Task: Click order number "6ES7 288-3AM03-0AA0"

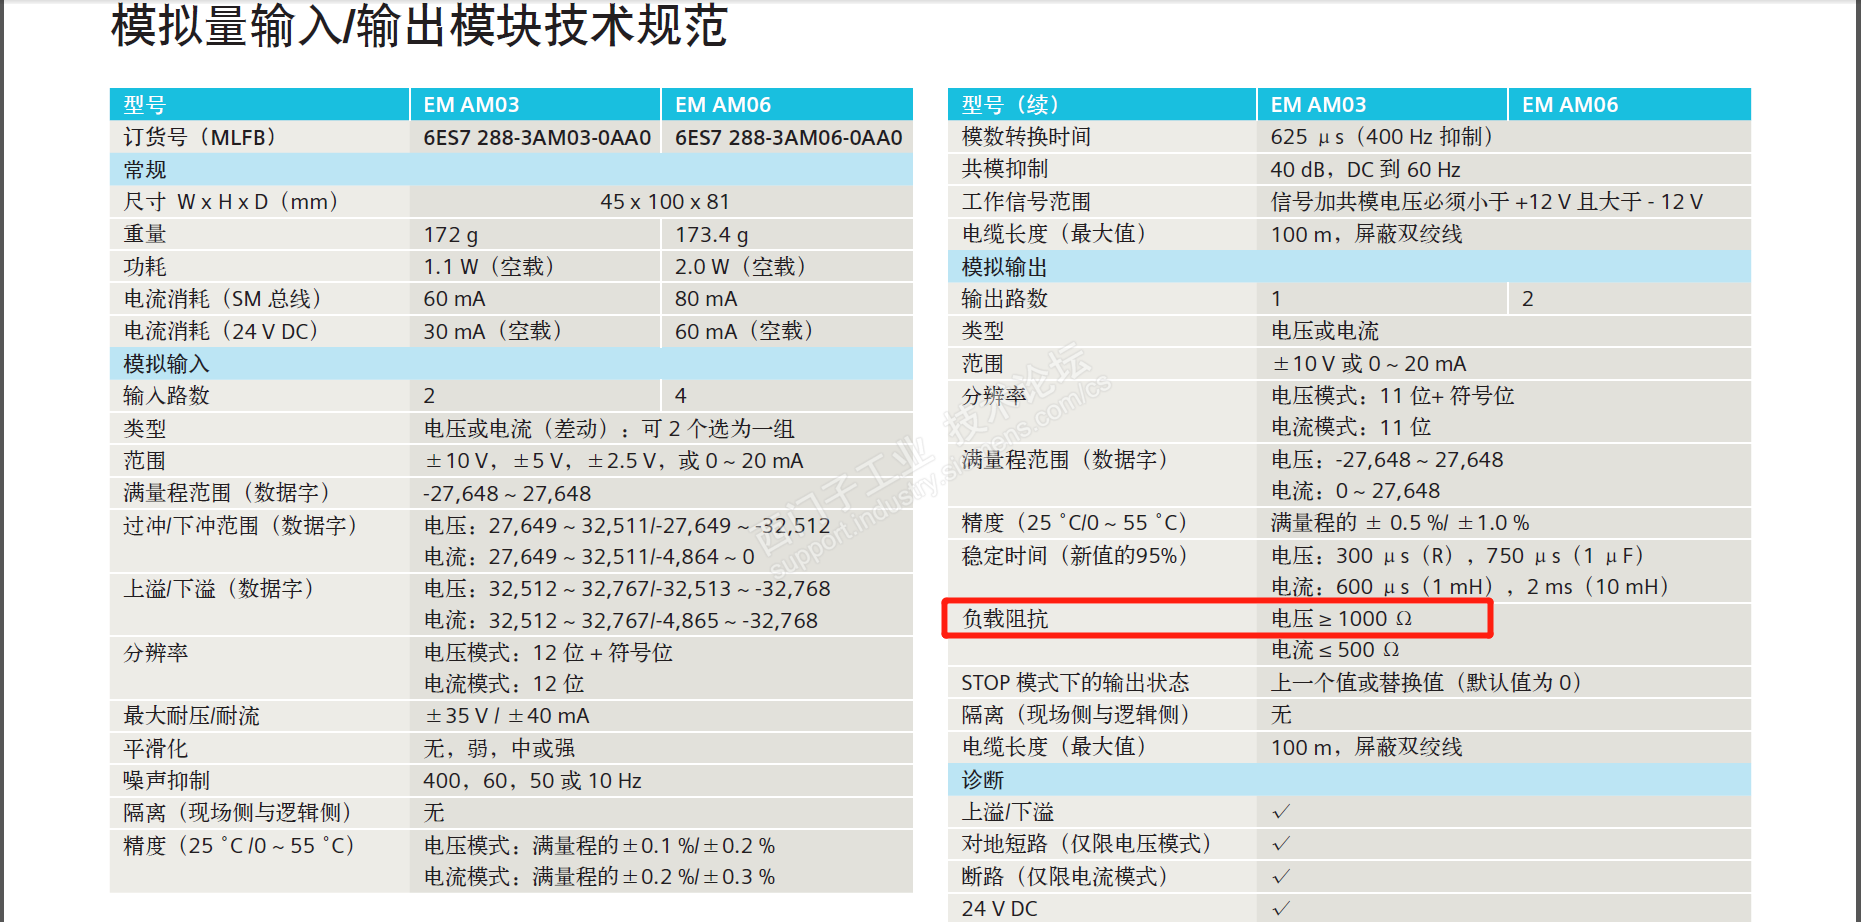Action: (537, 137)
